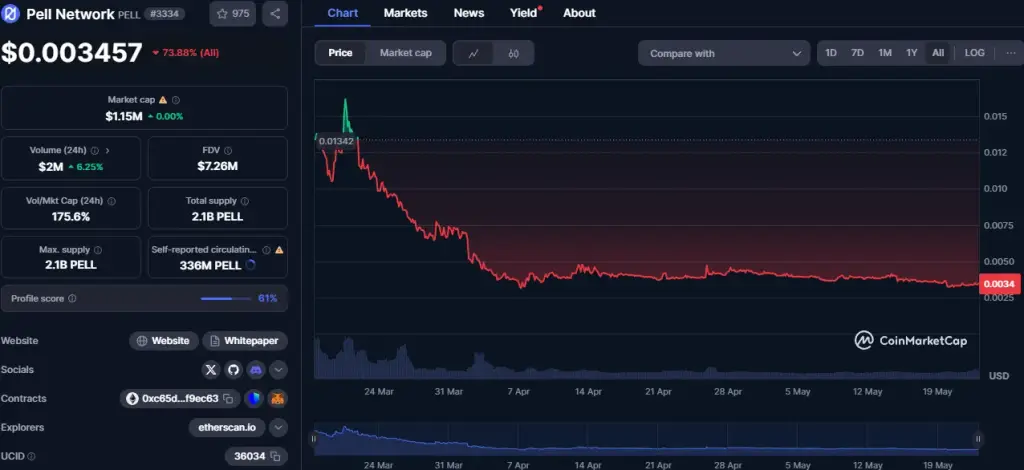Click the blue shield wallet icon
The image size is (1024, 470).
click(x=253, y=398)
